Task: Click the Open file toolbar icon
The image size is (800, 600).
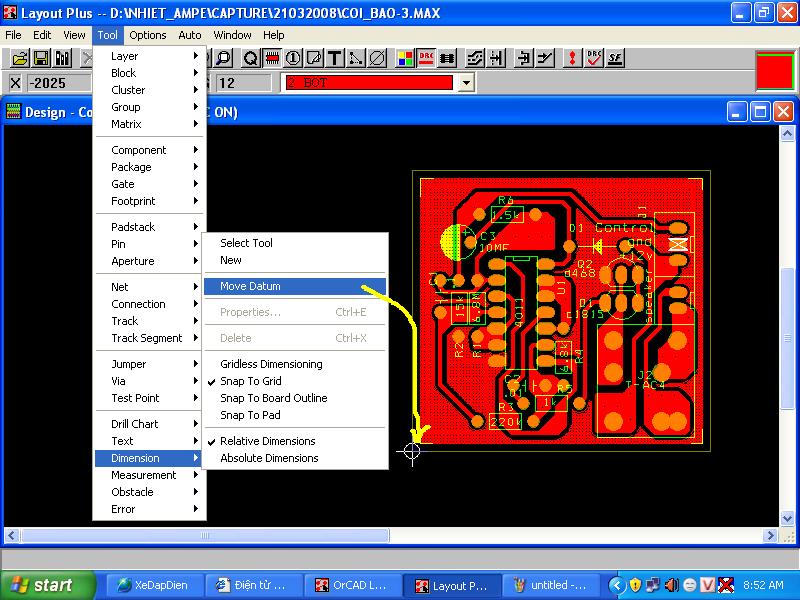Action: [x=19, y=58]
